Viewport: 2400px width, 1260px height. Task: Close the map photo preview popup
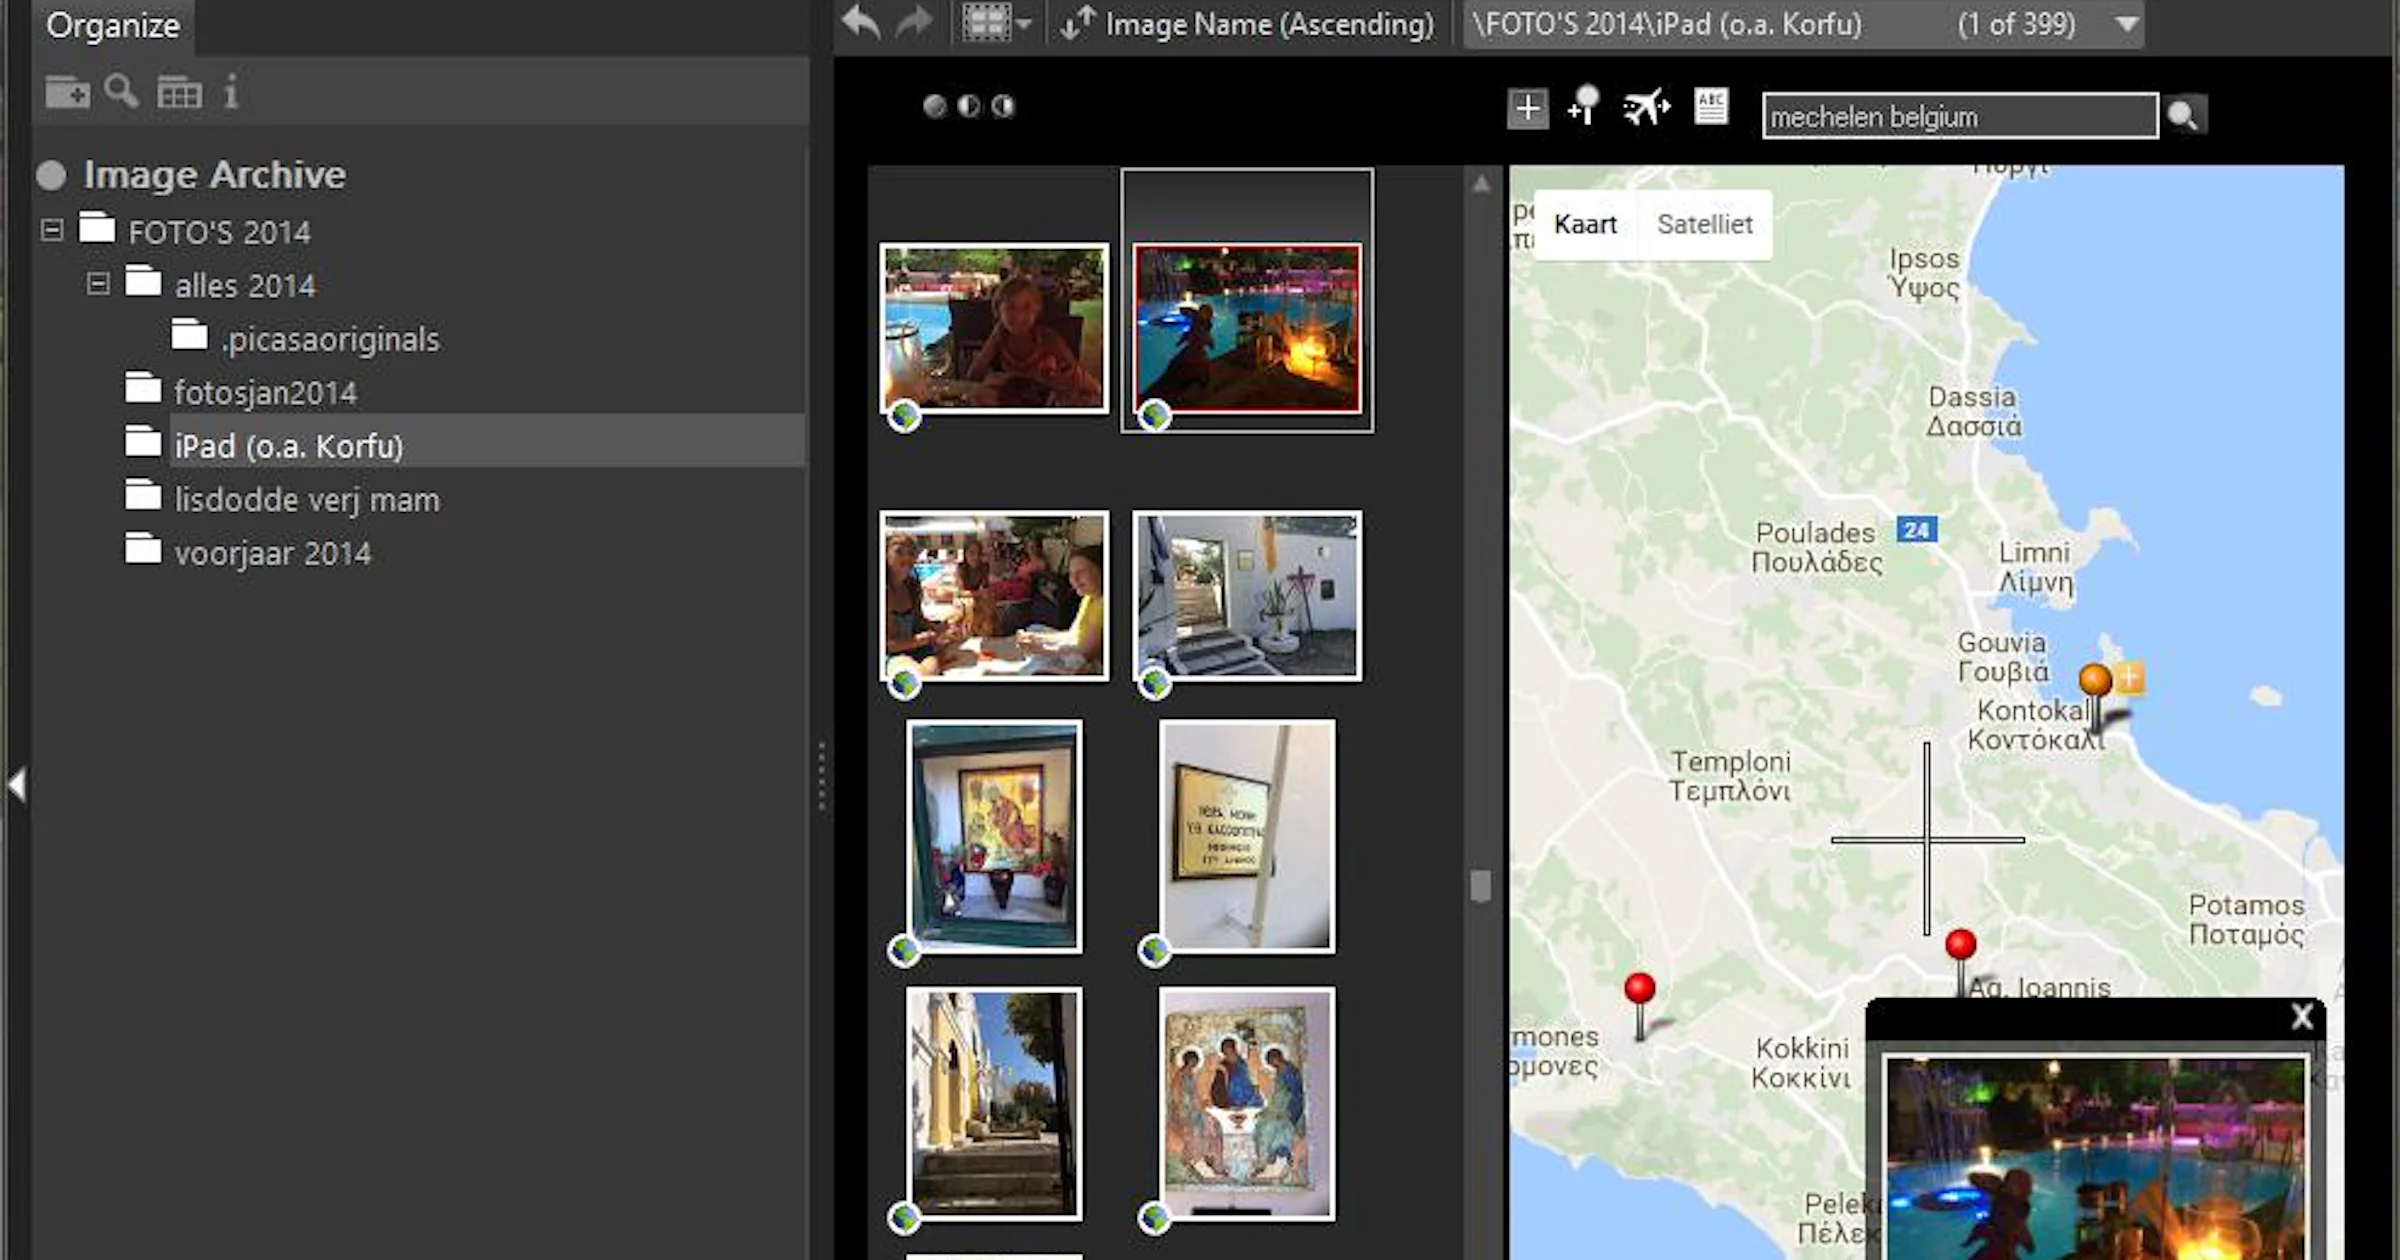[2302, 1017]
